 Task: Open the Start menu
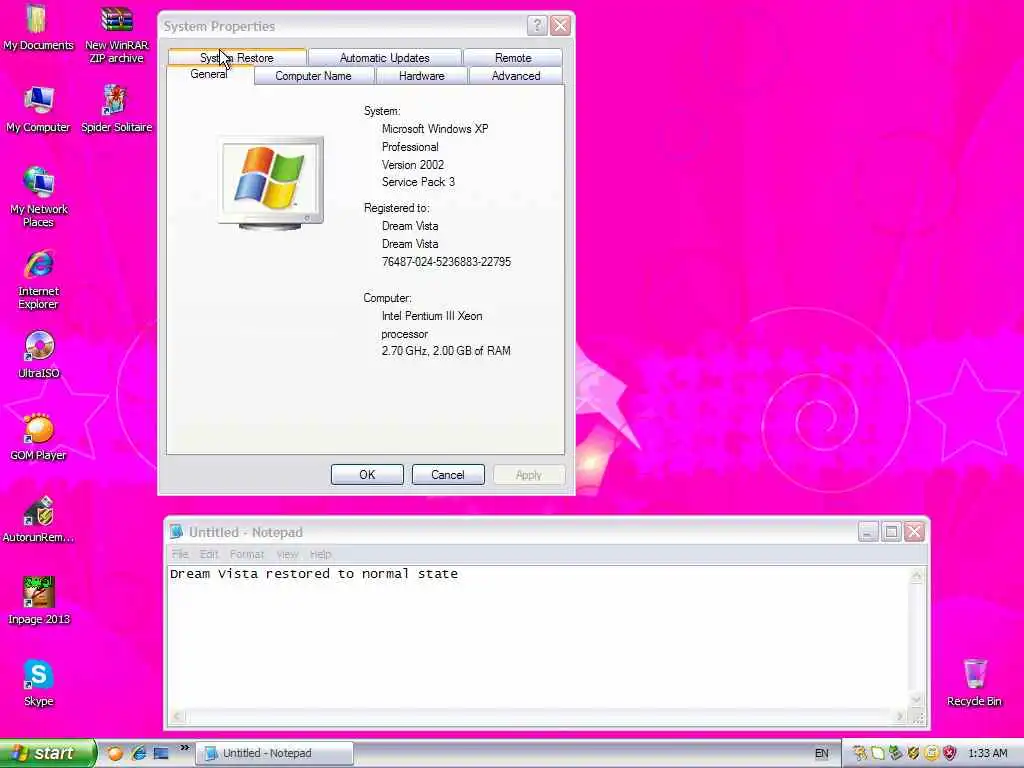48,753
